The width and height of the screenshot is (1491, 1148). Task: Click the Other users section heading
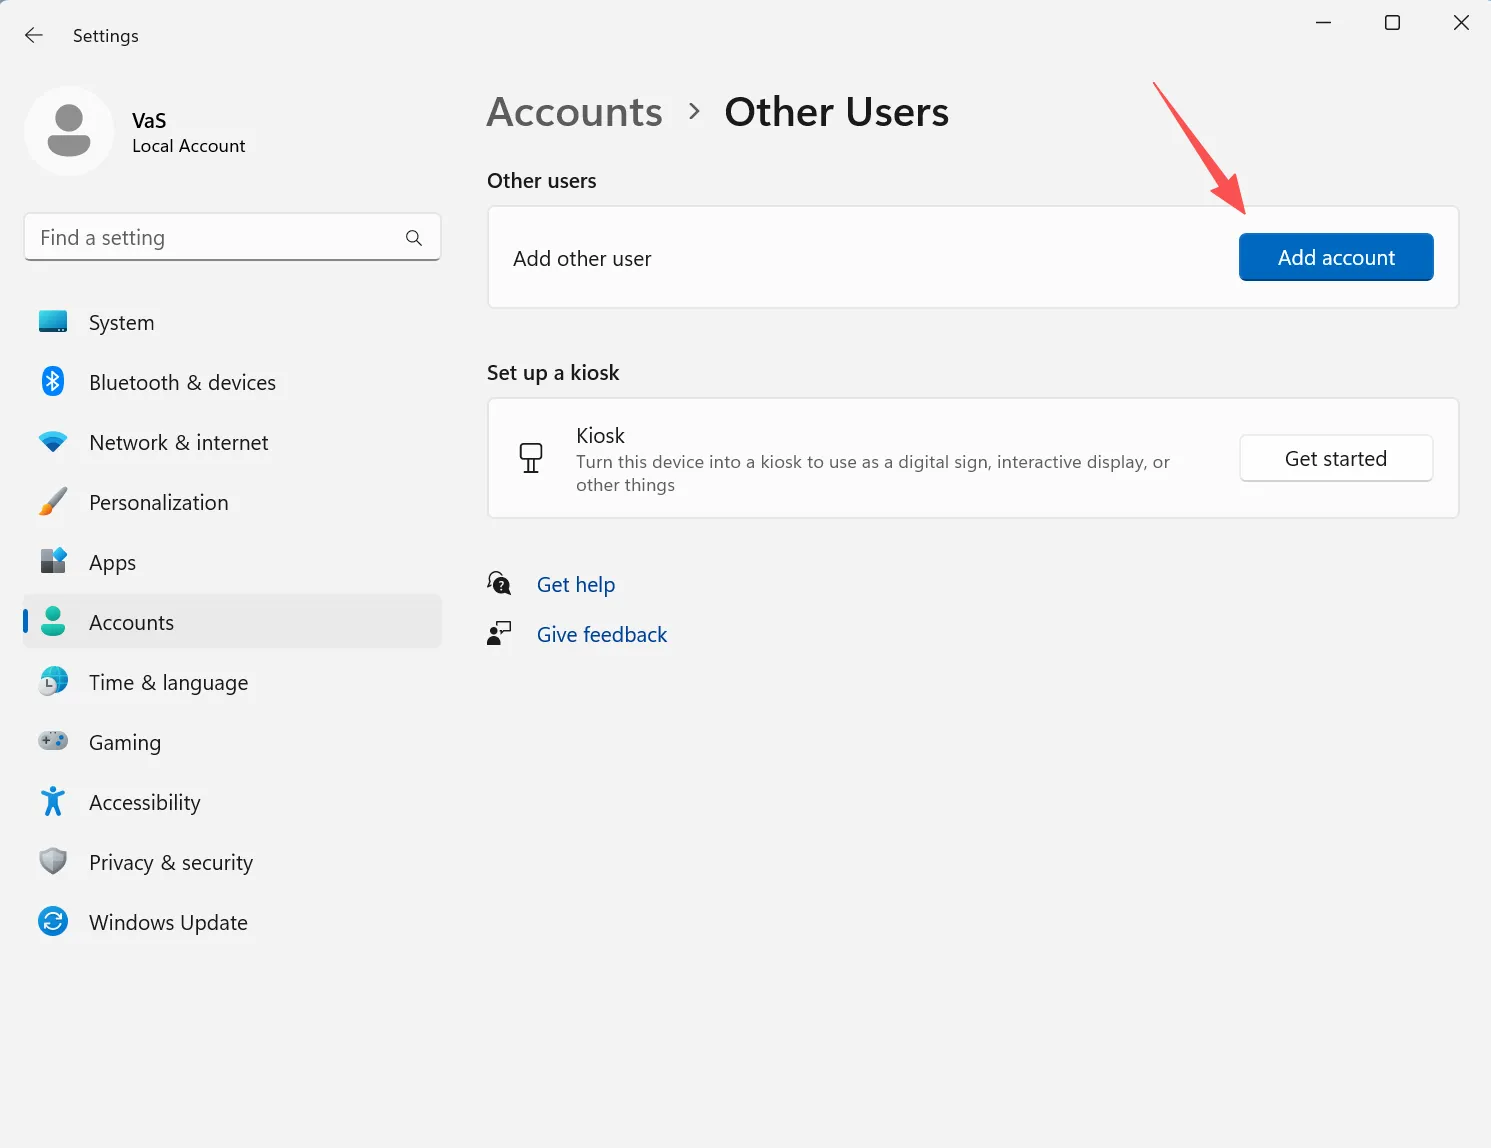542,180
